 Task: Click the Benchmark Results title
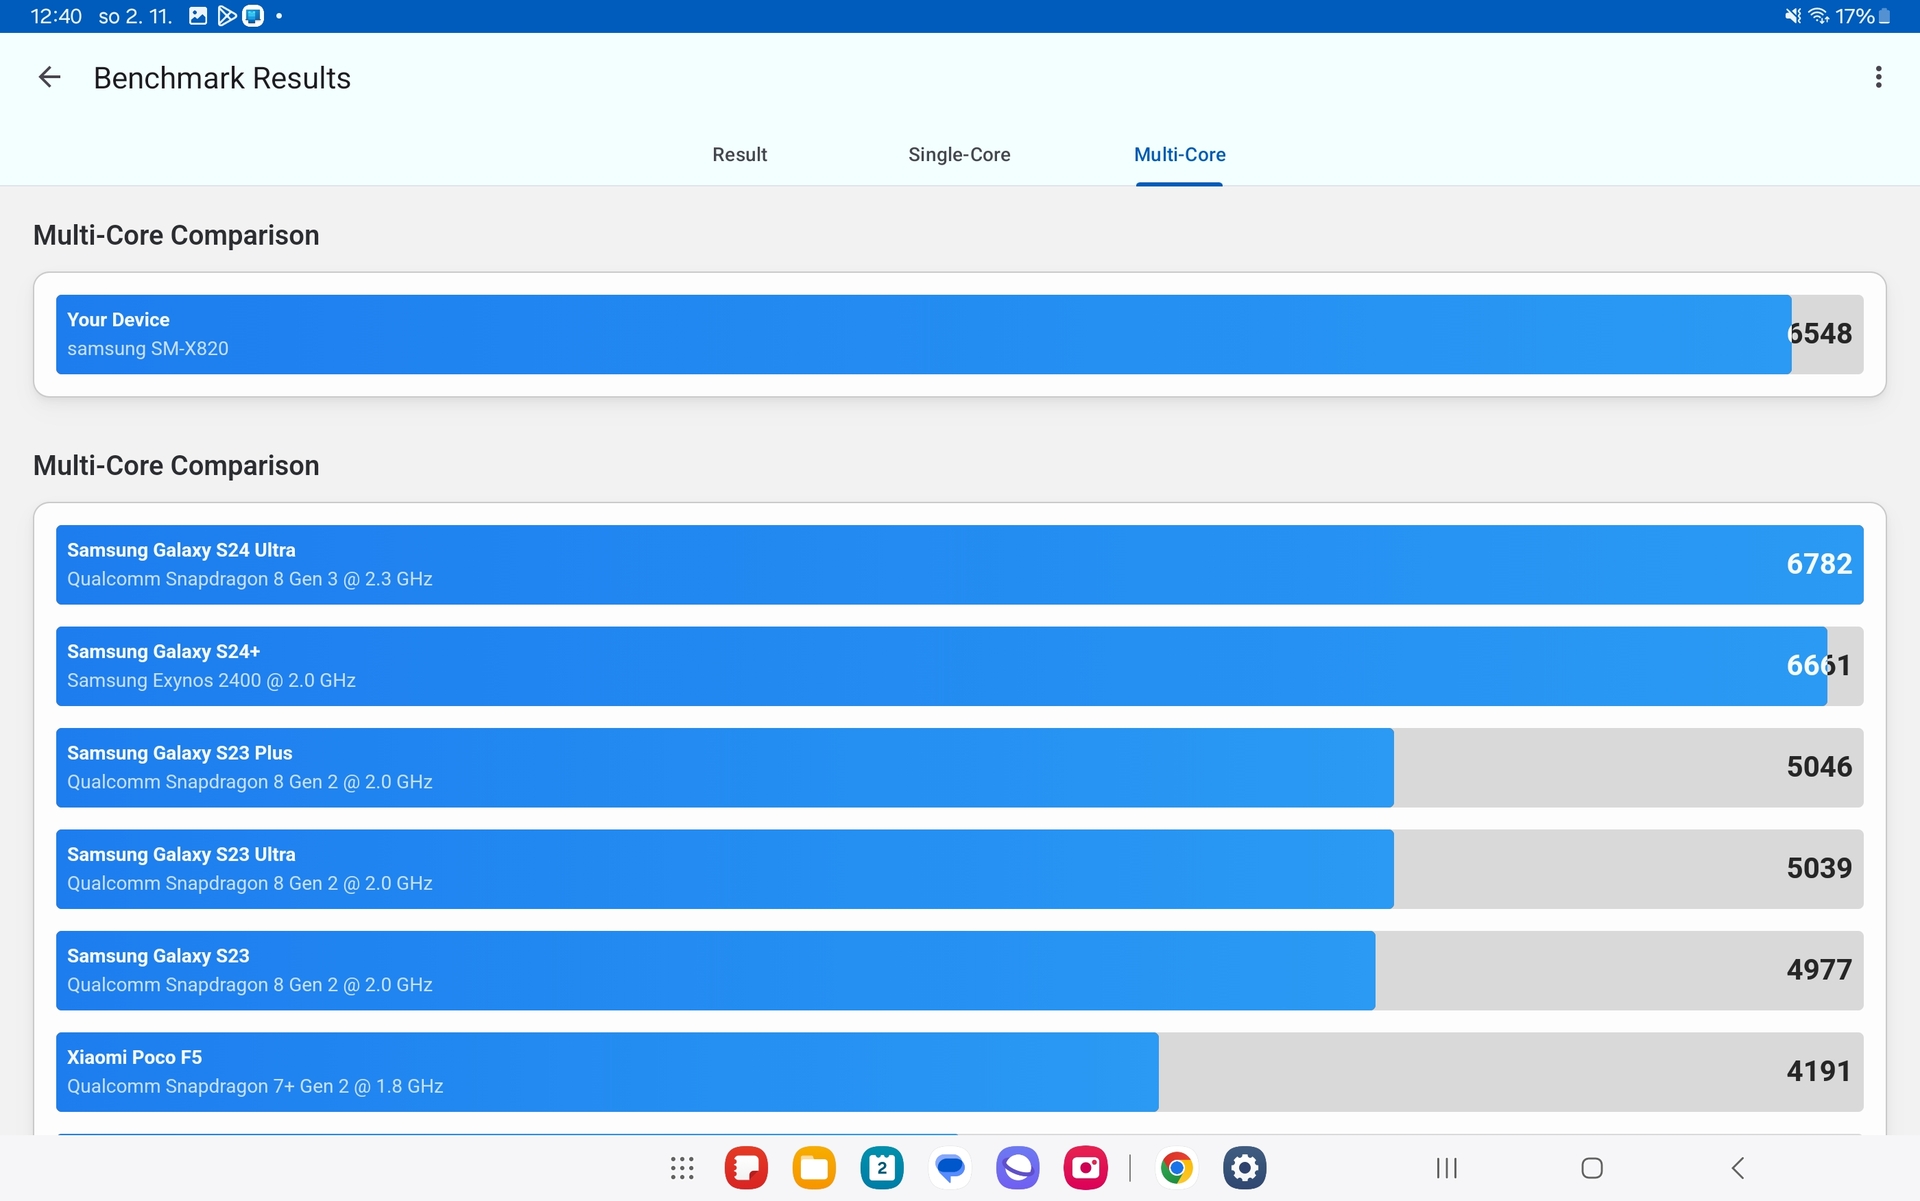tap(222, 78)
